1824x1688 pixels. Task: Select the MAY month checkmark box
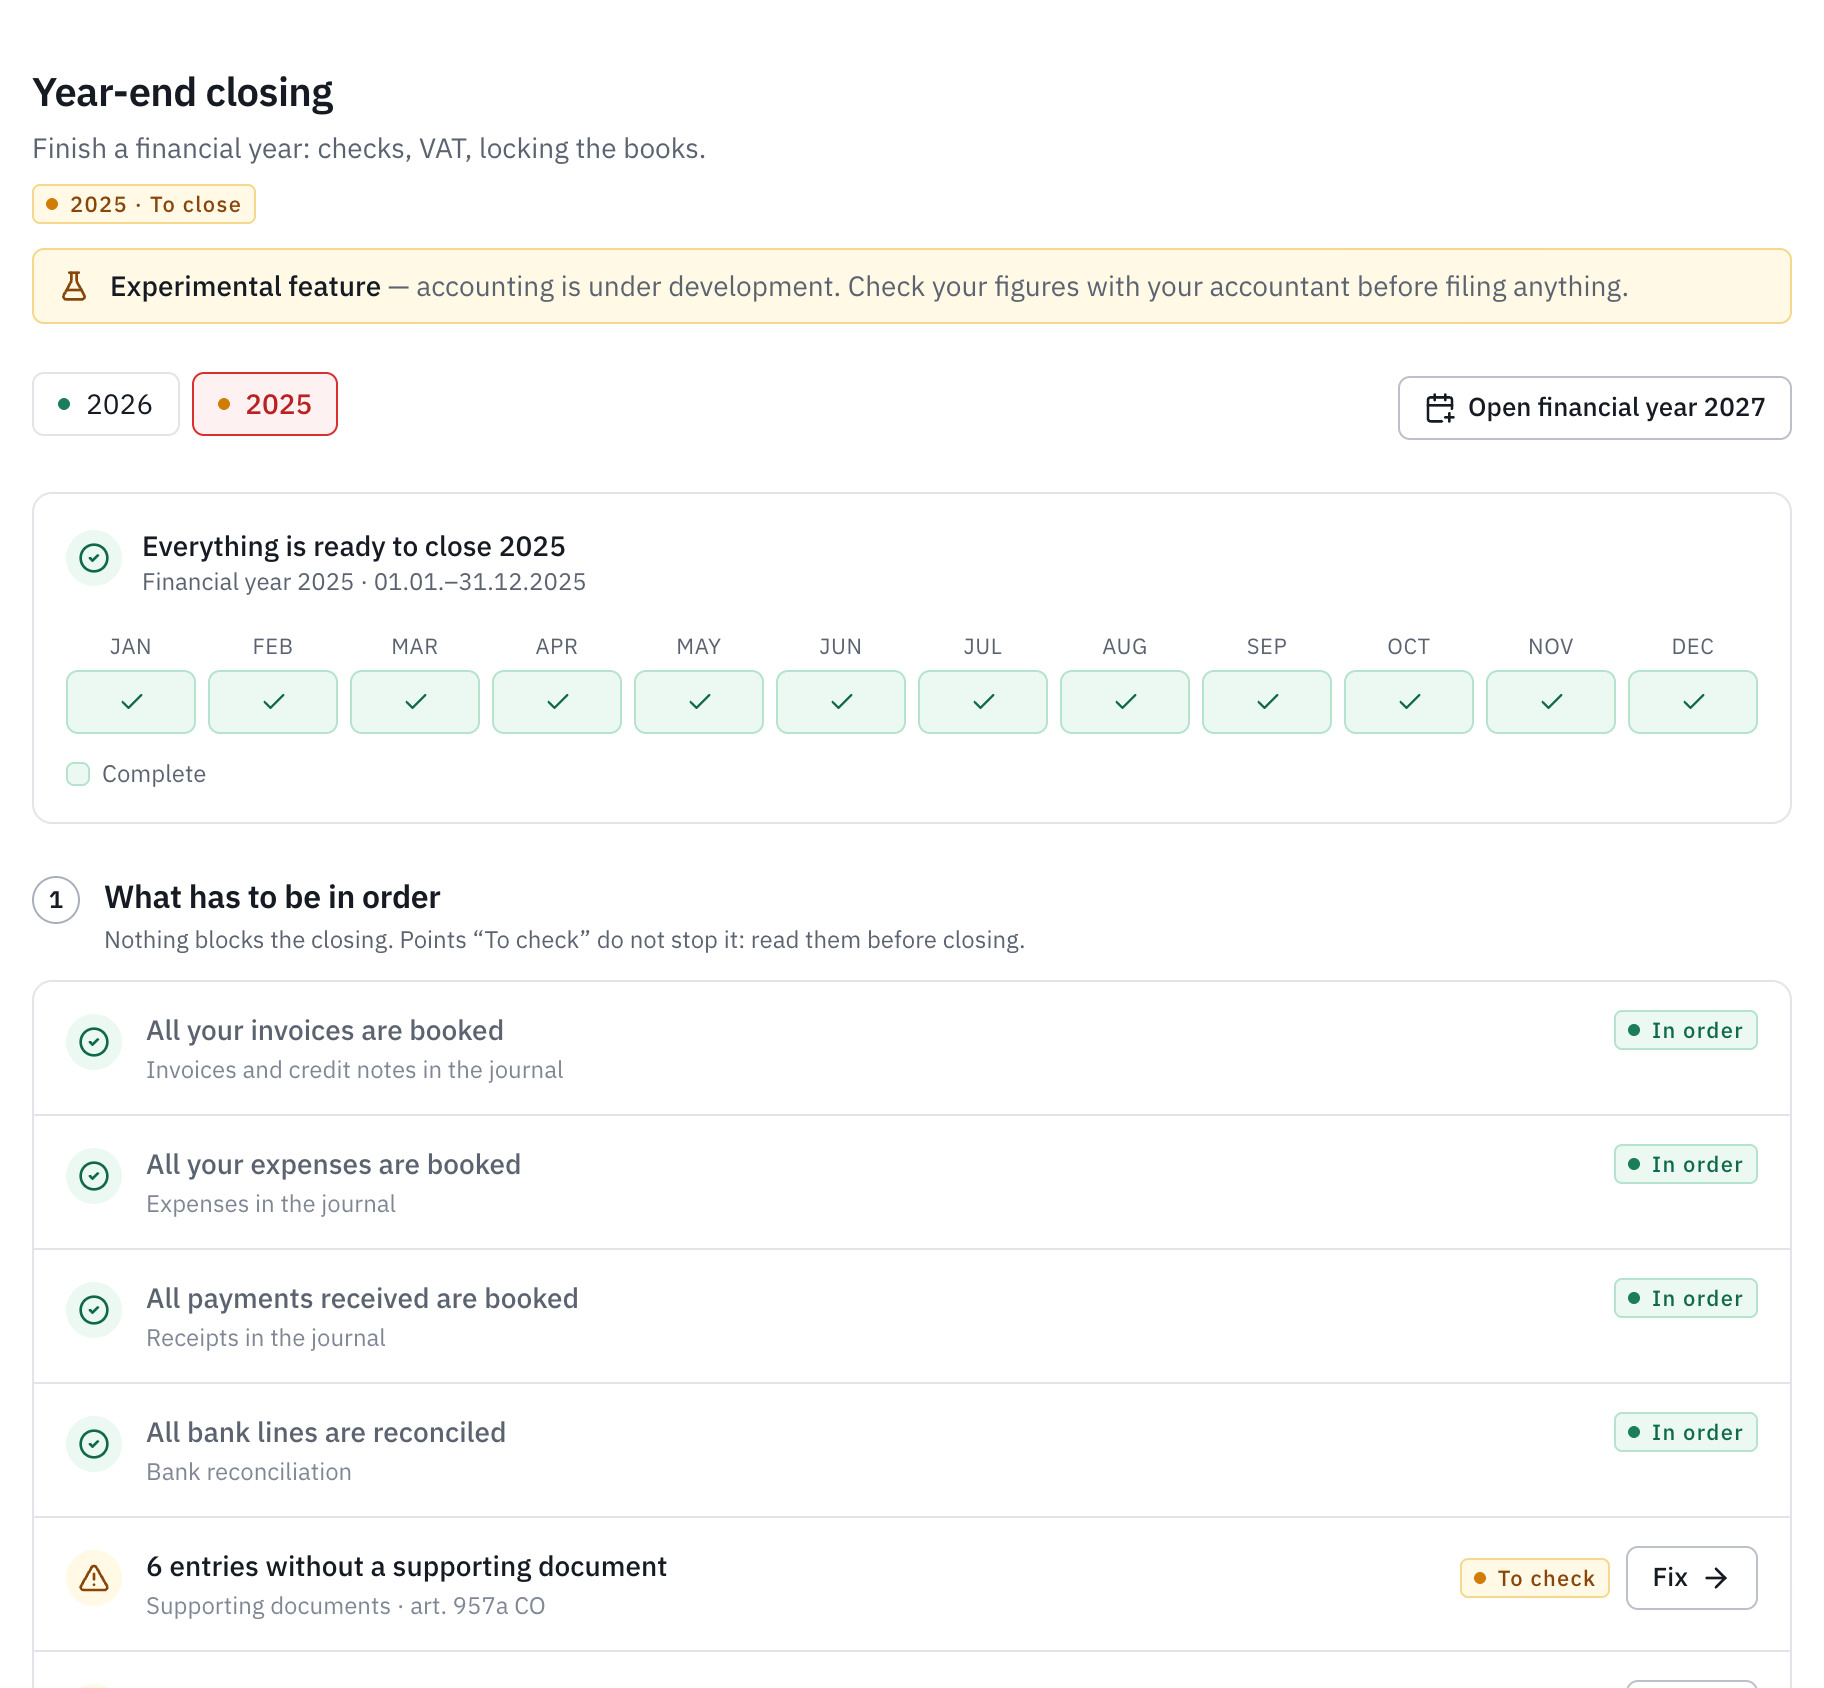tap(699, 702)
